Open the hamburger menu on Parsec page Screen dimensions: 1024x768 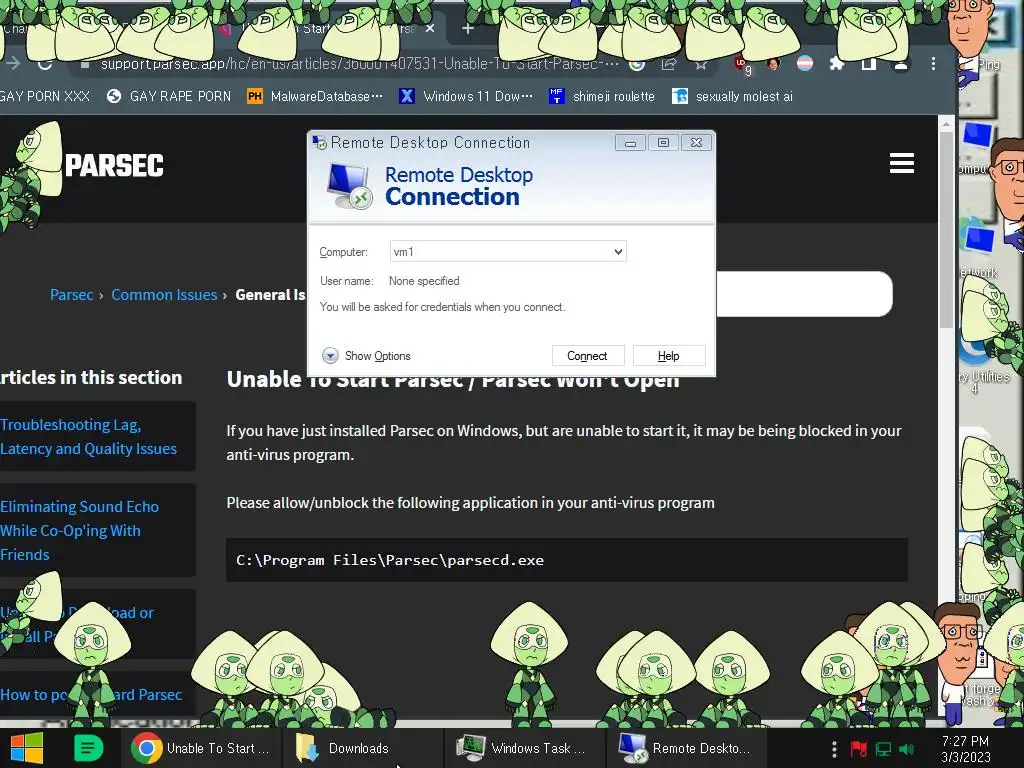pos(901,163)
